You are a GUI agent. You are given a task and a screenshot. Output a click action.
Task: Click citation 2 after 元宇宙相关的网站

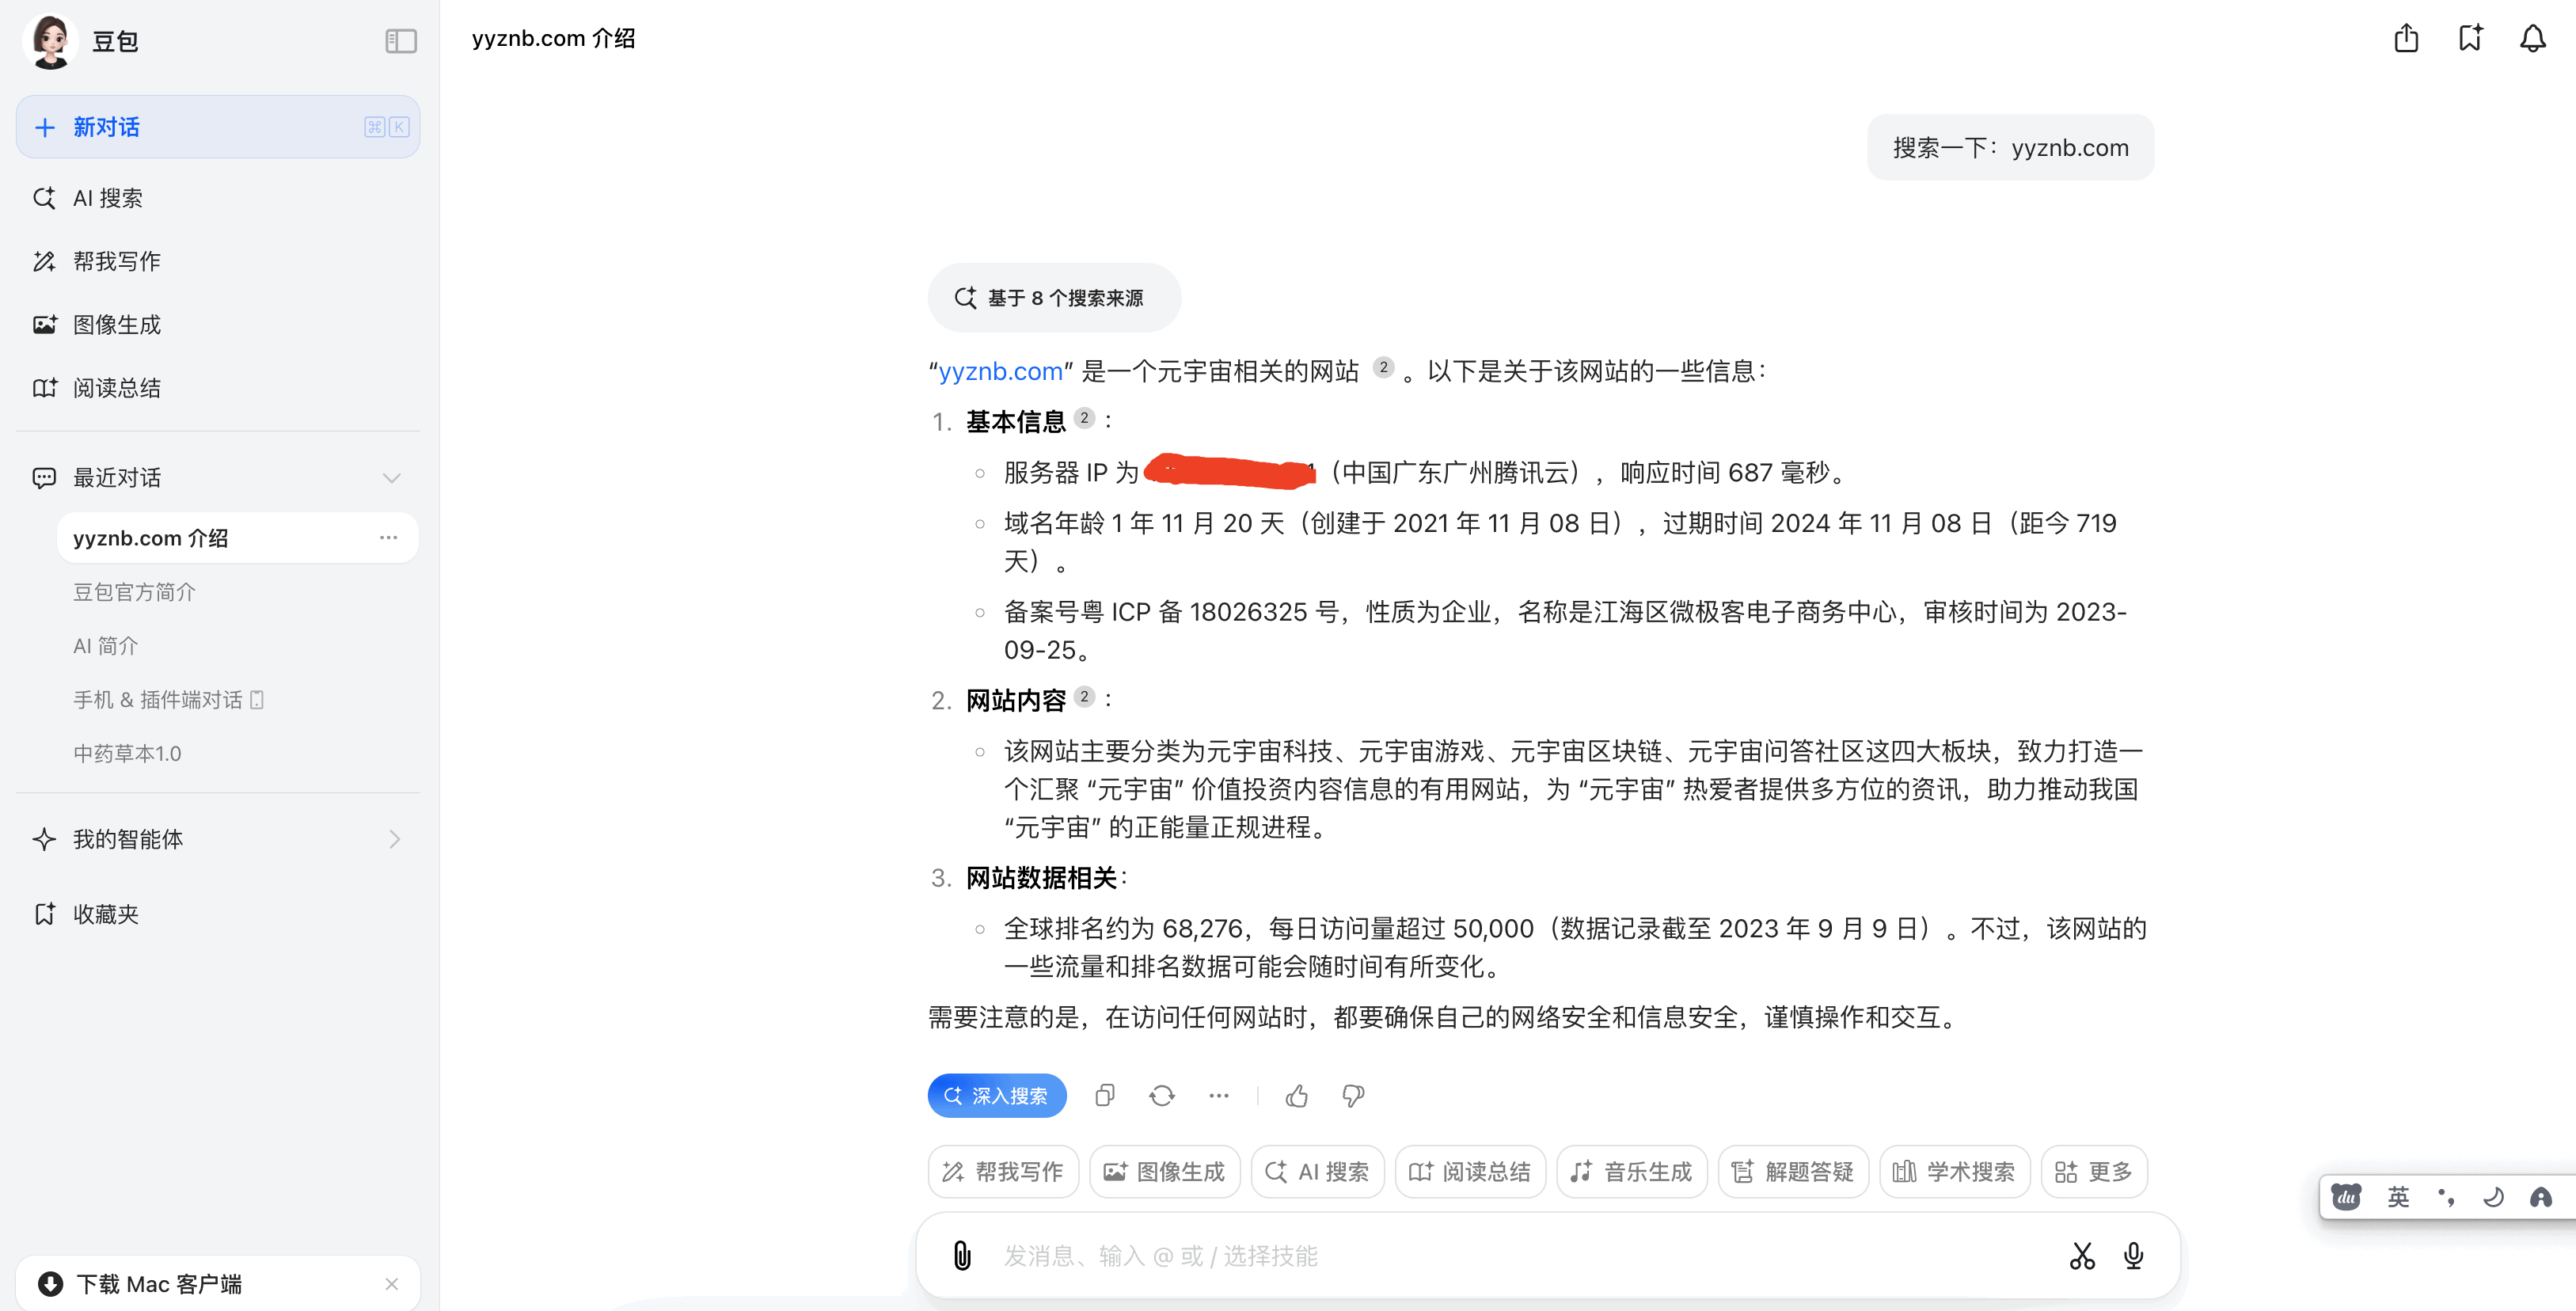point(1383,367)
